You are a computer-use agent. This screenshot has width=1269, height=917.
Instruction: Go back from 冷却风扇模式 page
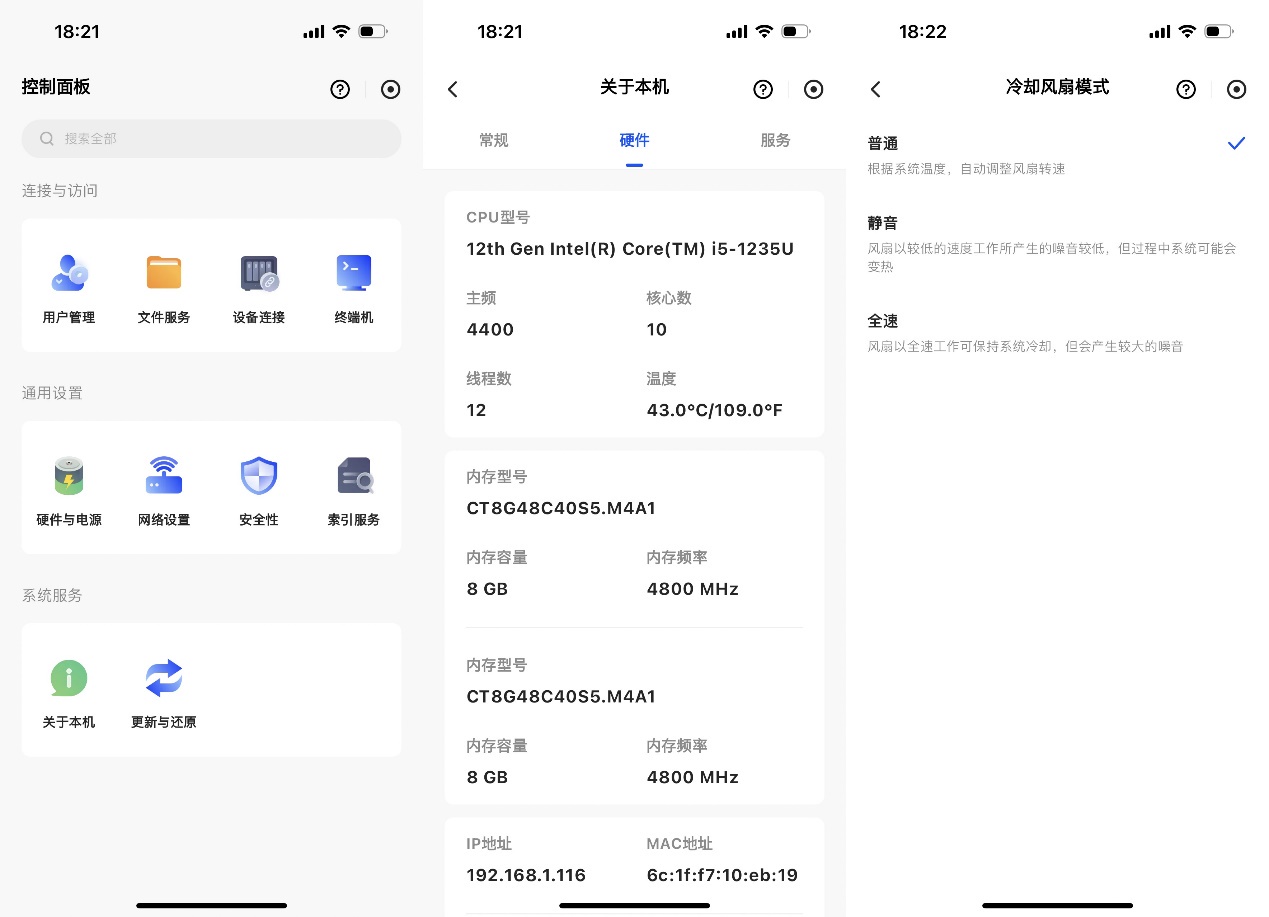point(876,90)
